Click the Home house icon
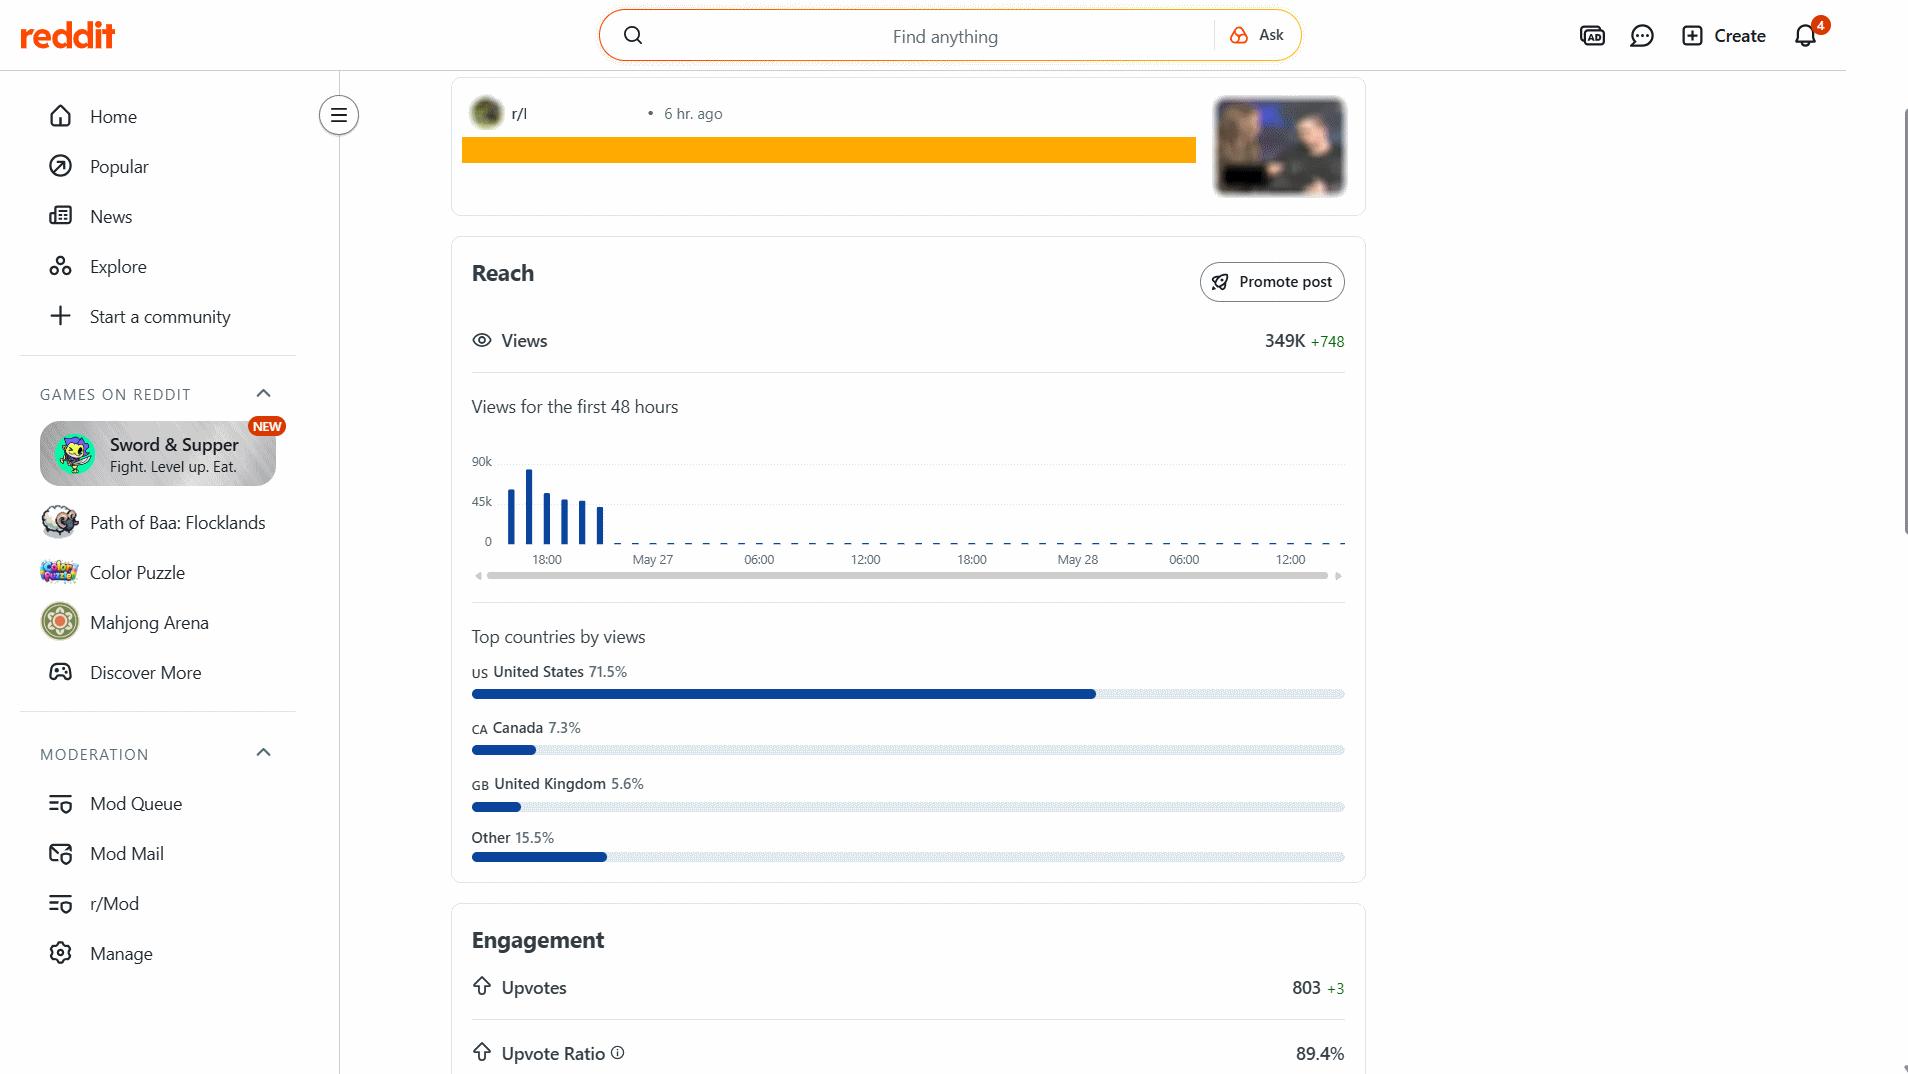This screenshot has width=1908, height=1074. coord(61,116)
